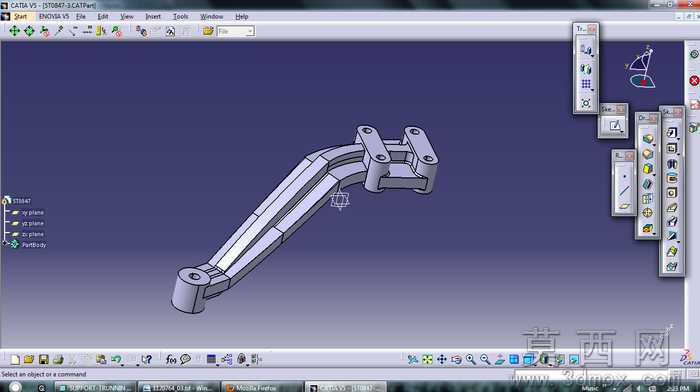Image resolution: width=700 pixels, height=392 pixels.
Task: Select the Multi-sections Solid tool
Action: (671, 251)
